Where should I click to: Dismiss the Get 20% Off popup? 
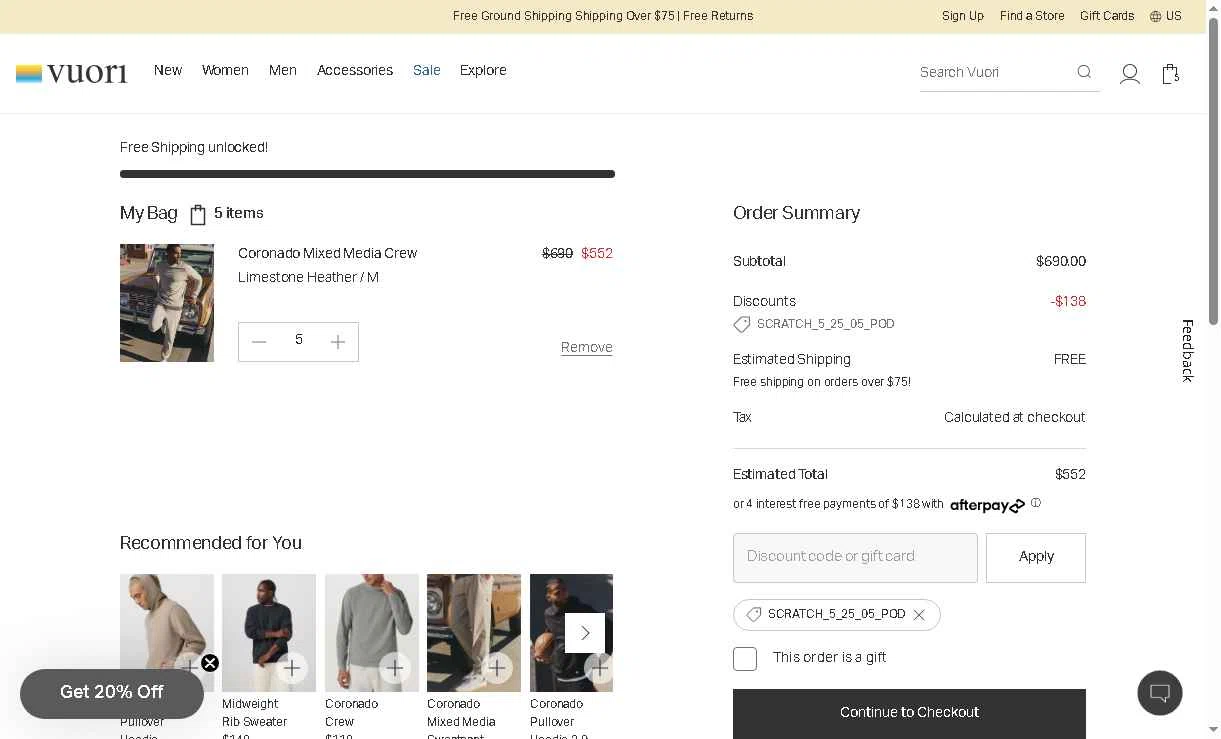point(210,663)
